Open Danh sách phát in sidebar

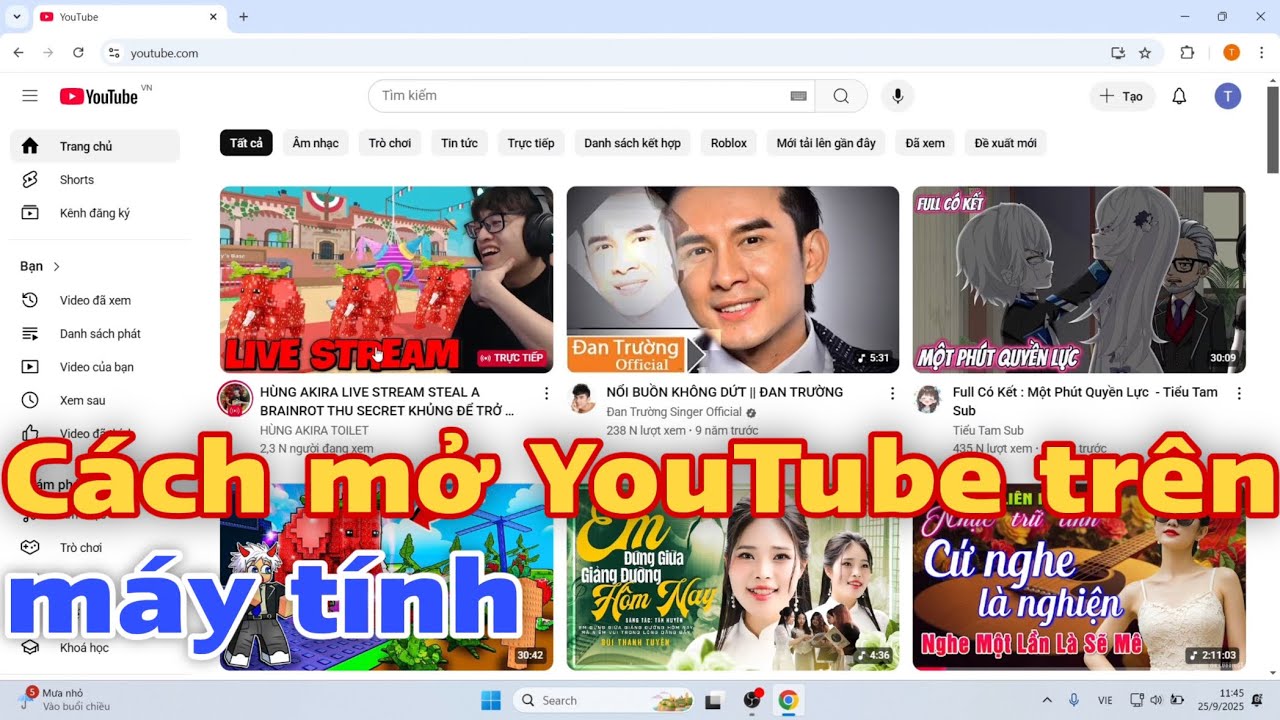[95, 334]
